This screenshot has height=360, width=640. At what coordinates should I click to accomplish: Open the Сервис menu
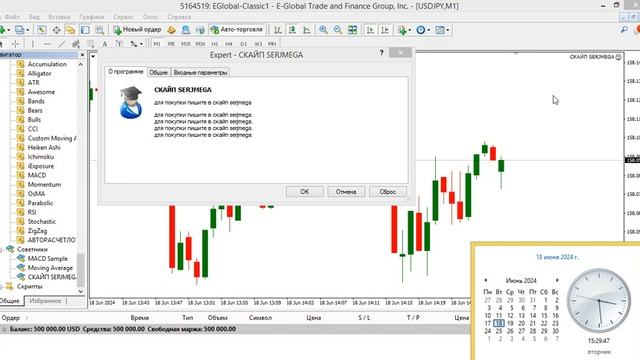(123, 17)
